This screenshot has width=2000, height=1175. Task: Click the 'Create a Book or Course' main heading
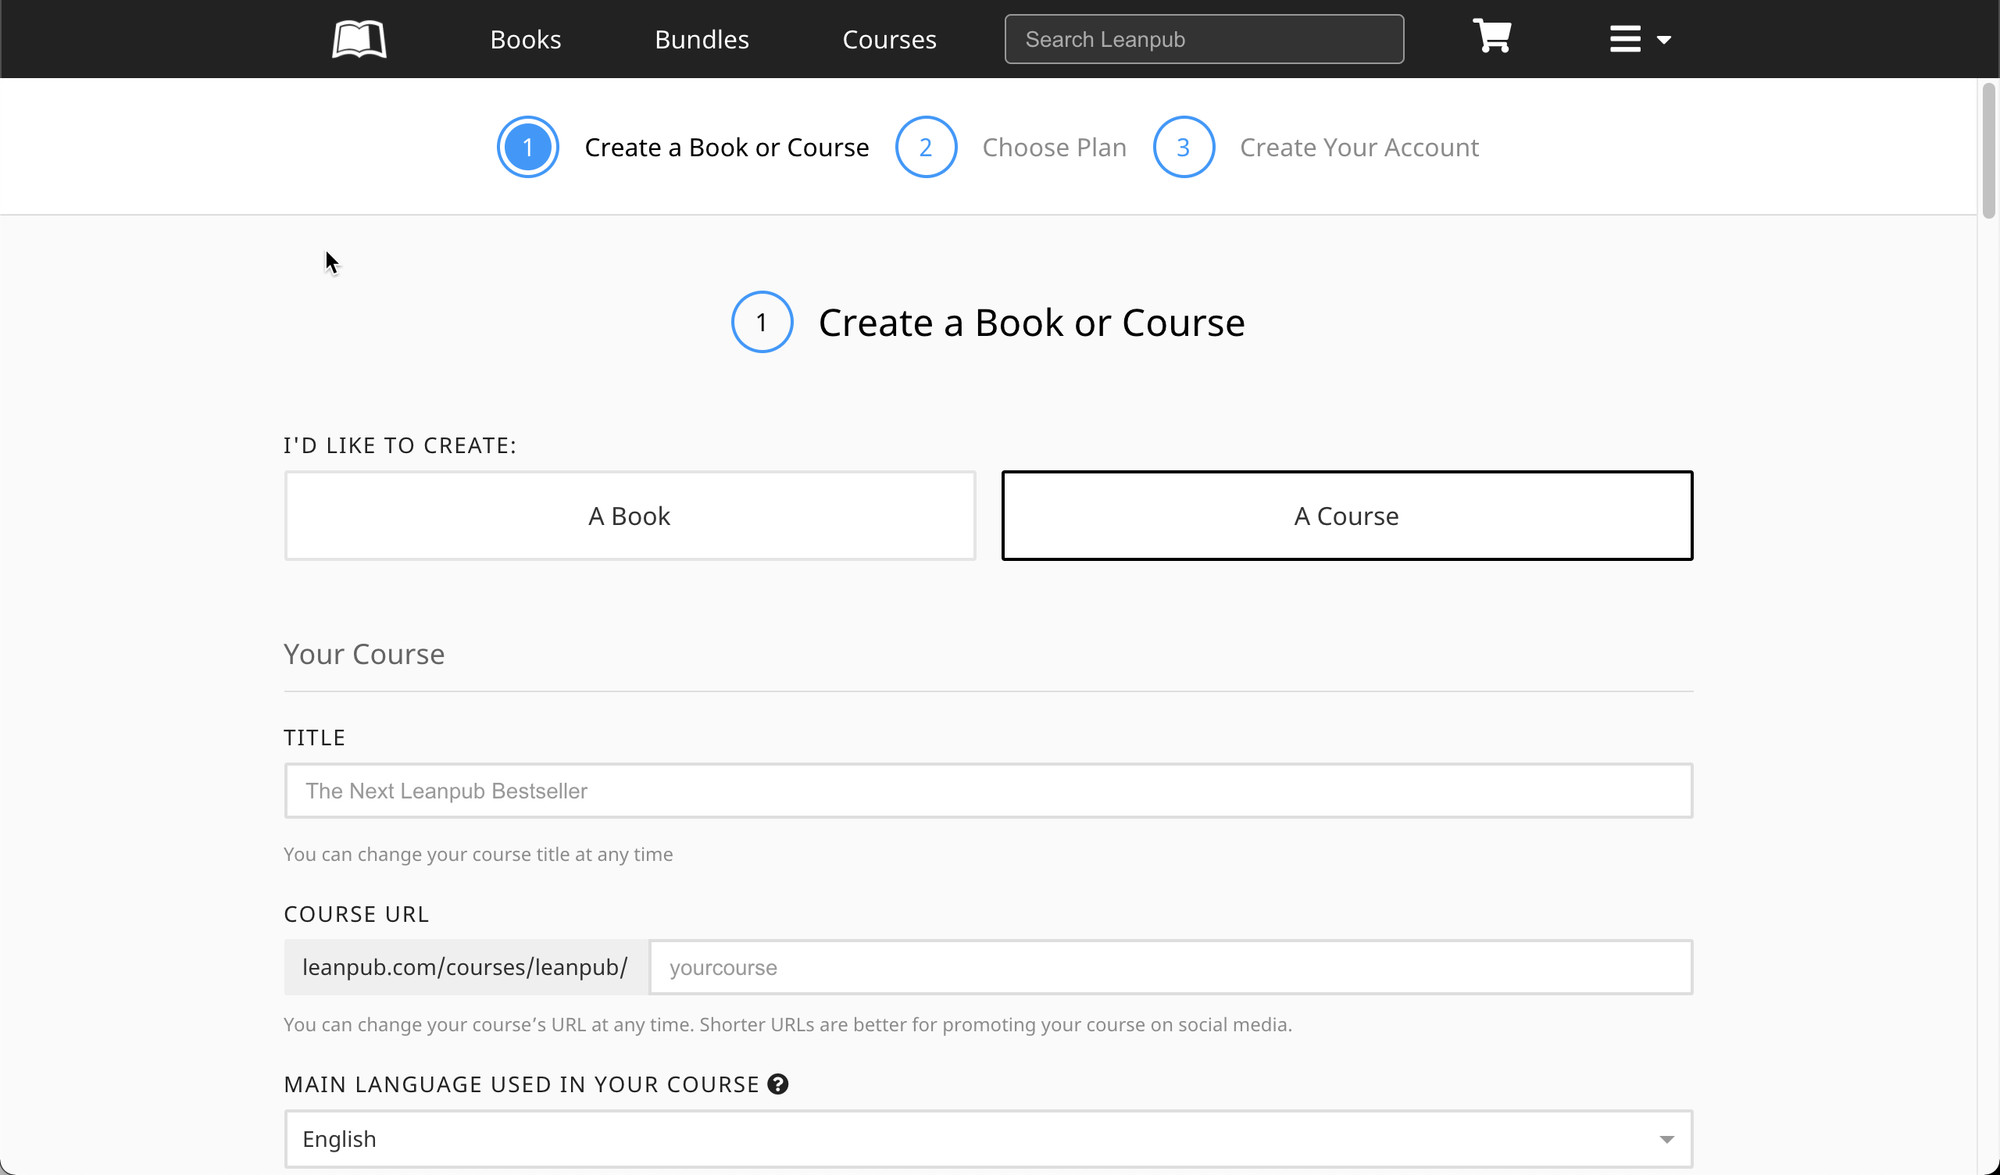click(1032, 323)
